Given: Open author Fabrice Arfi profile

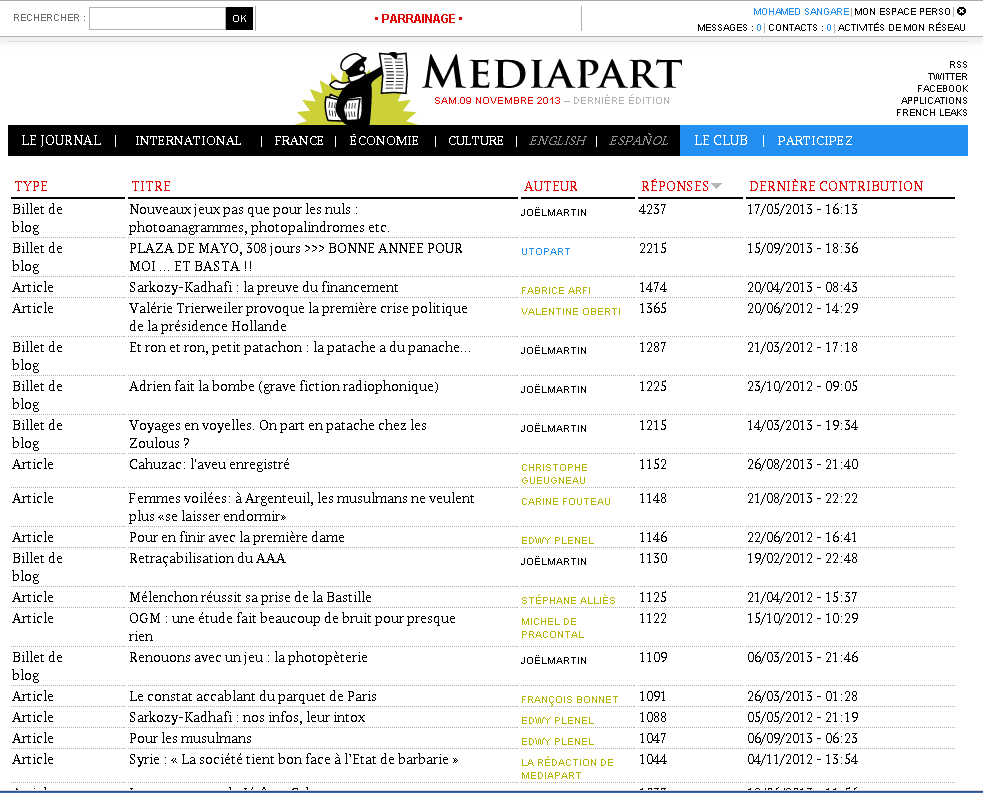Looking at the screenshot, I should click(555, 290).
